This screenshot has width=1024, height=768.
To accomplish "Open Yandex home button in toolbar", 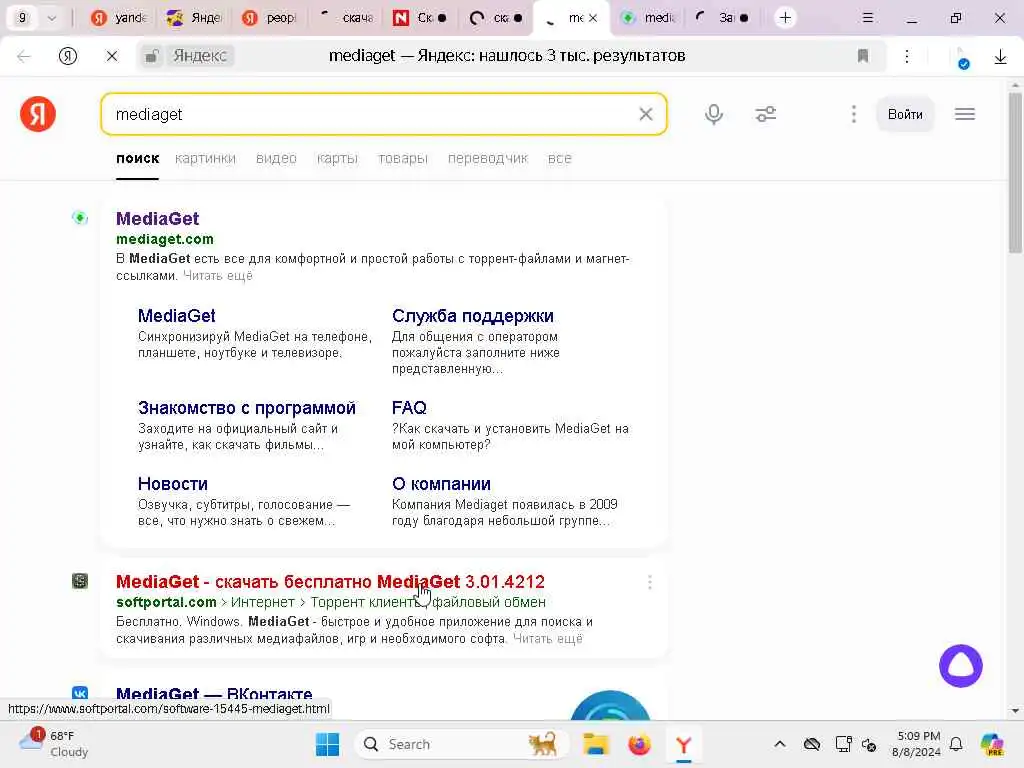I will [x=68, y=56].
